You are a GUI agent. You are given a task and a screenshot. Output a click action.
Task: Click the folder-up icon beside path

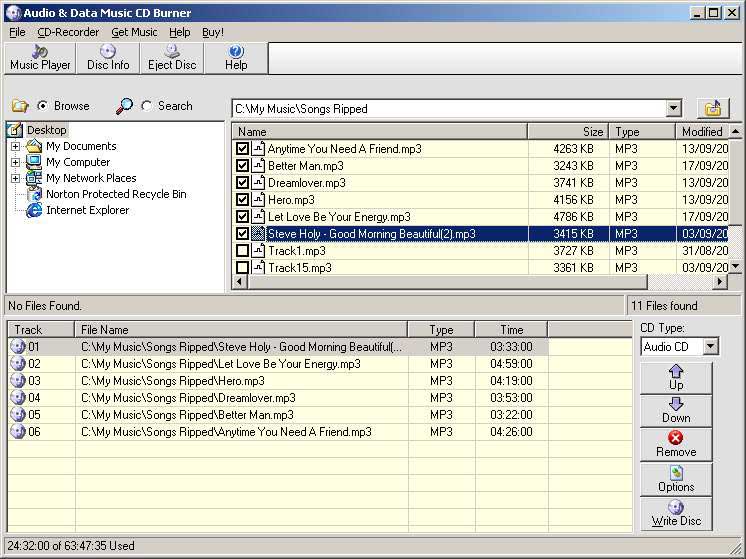(x=713, y=108)
